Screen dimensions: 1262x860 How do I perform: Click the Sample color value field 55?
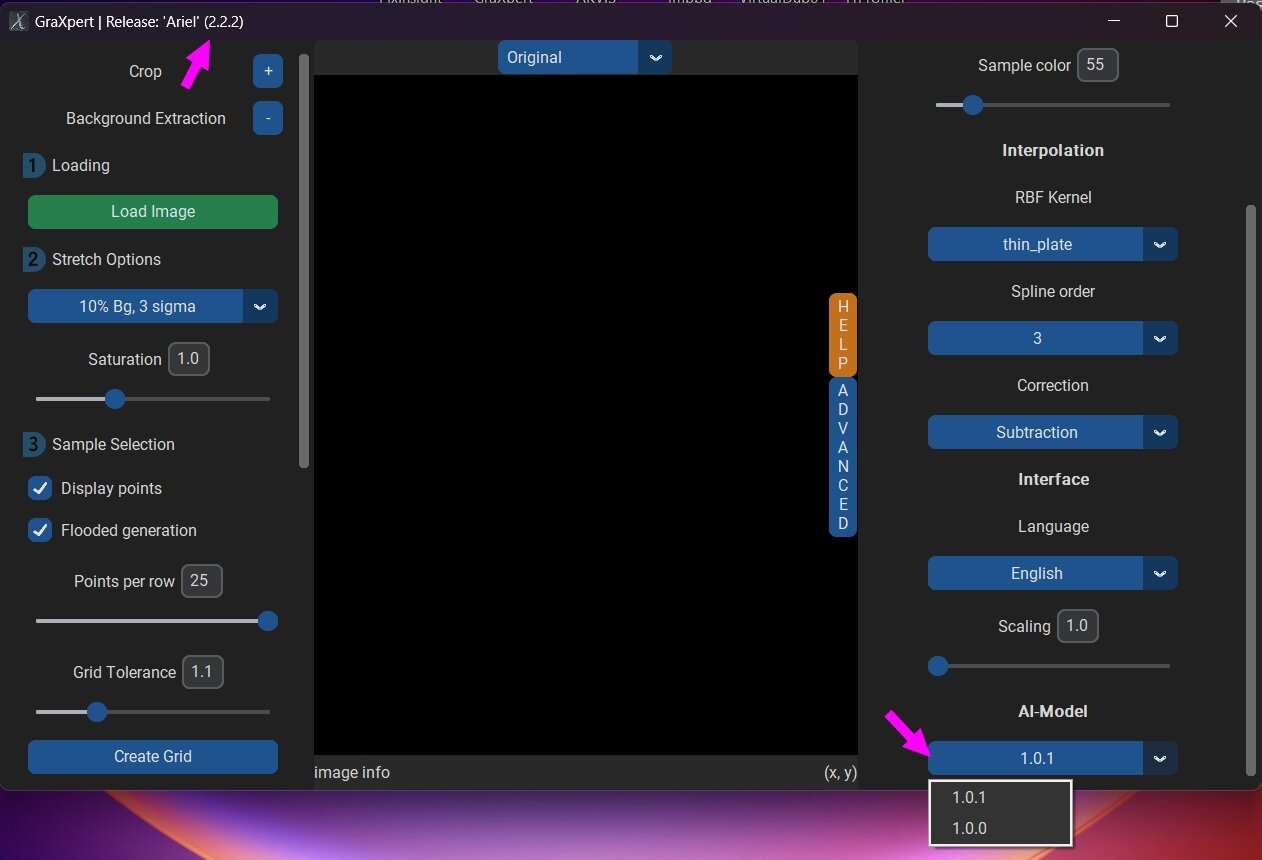click(x=1097, y=65)
